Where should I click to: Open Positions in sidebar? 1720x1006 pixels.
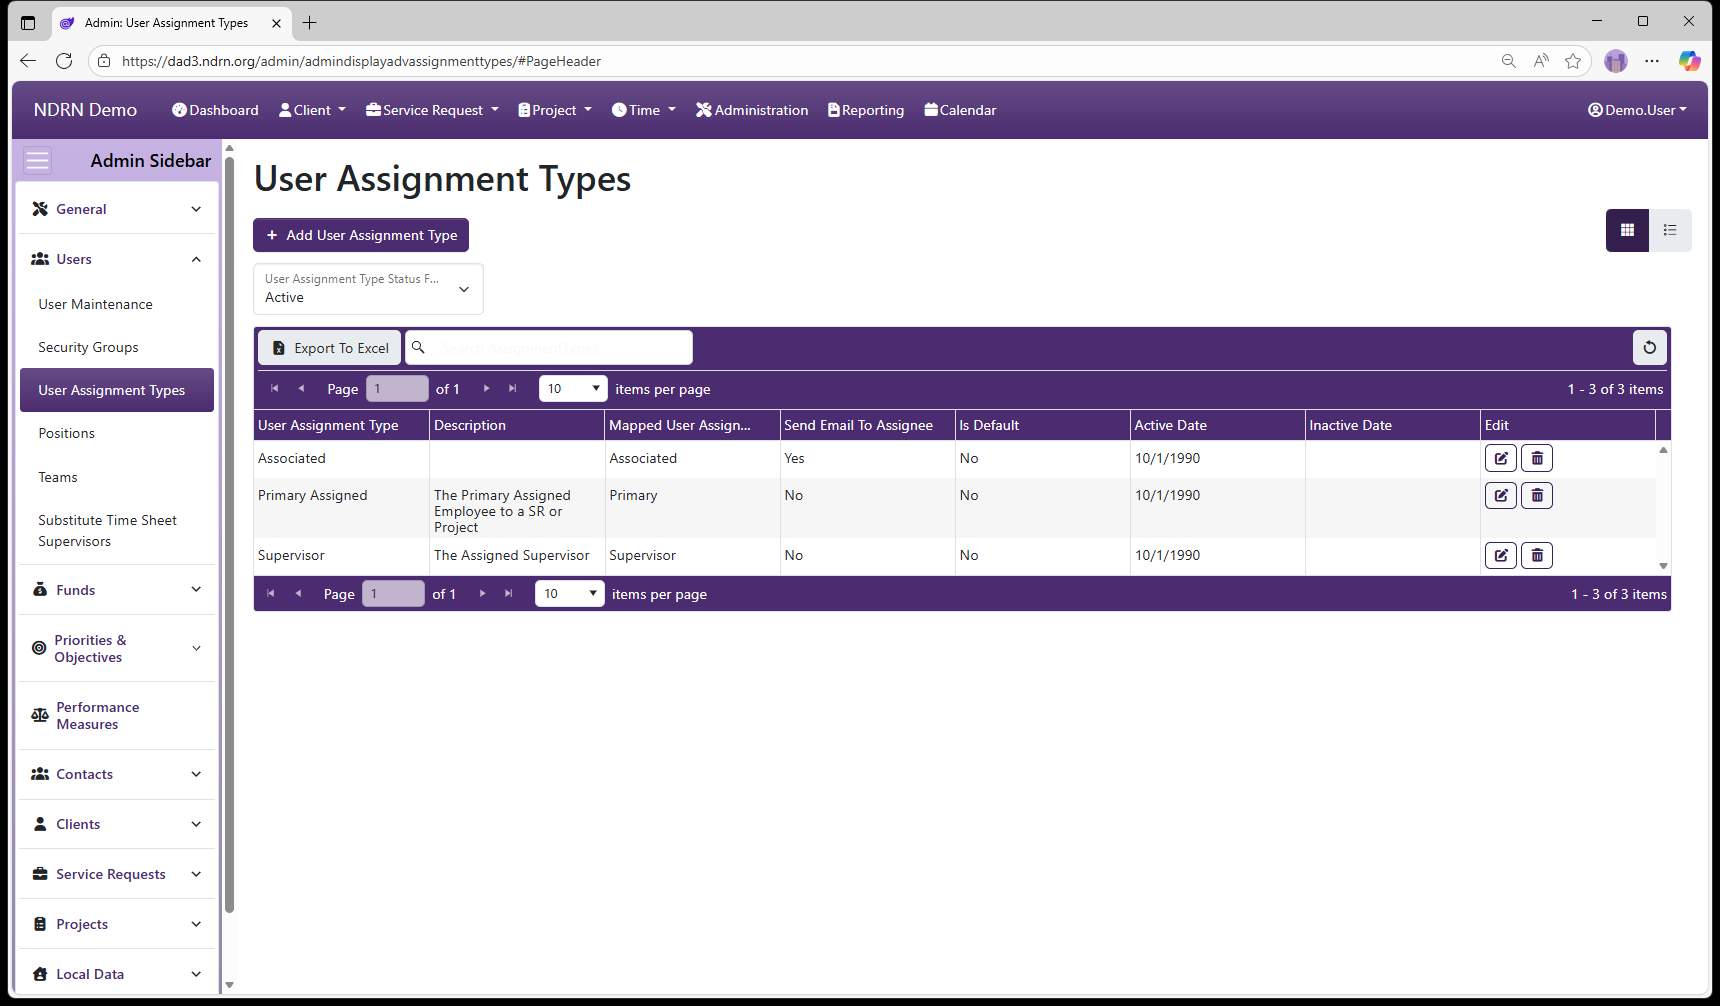click(x=117, y=433)
